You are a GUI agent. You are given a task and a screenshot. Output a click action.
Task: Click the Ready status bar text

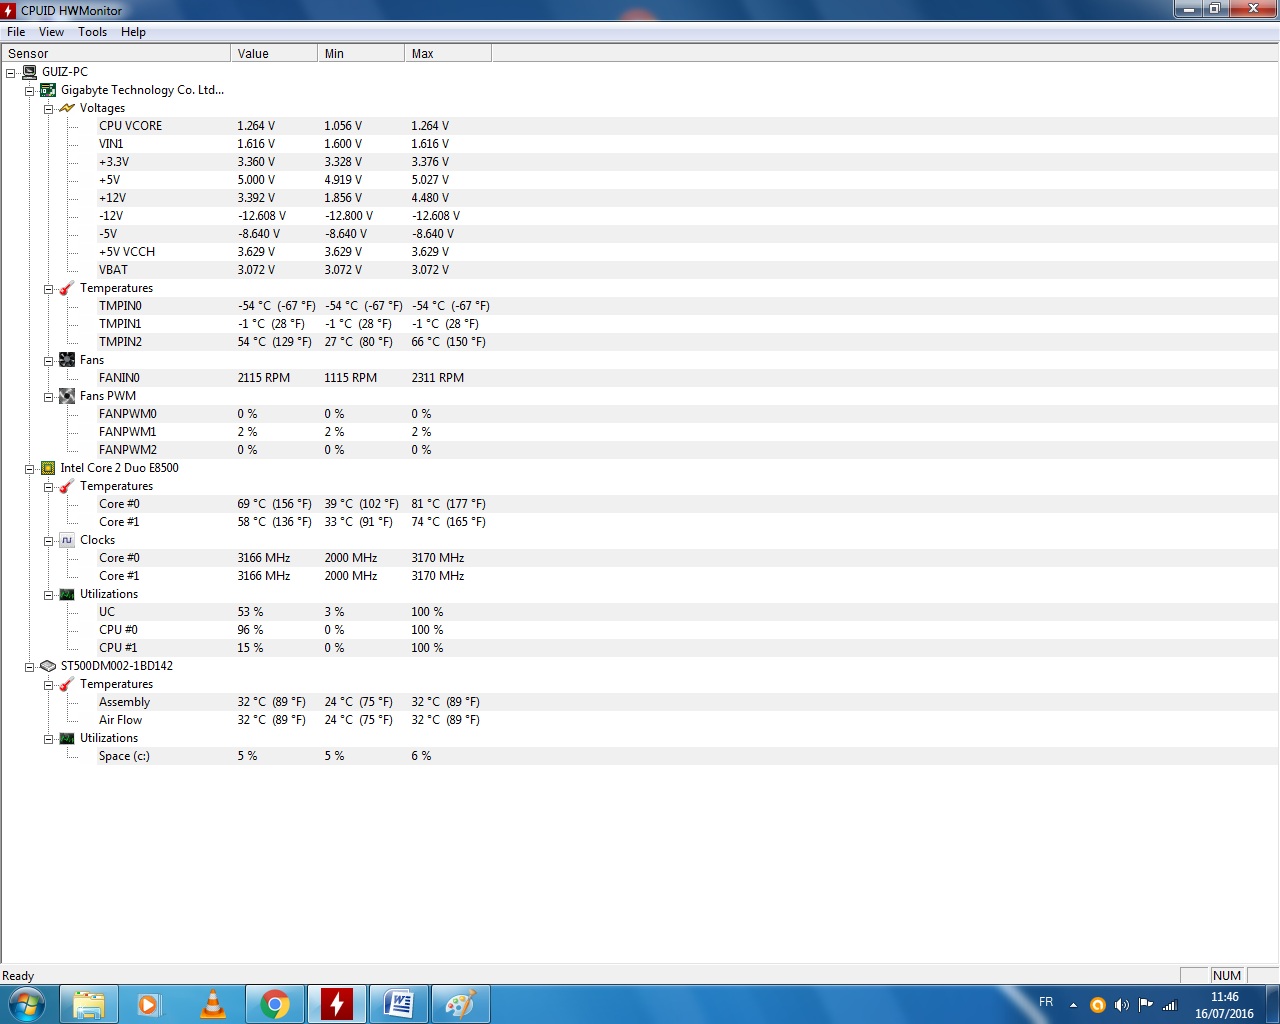click(18, 976)
